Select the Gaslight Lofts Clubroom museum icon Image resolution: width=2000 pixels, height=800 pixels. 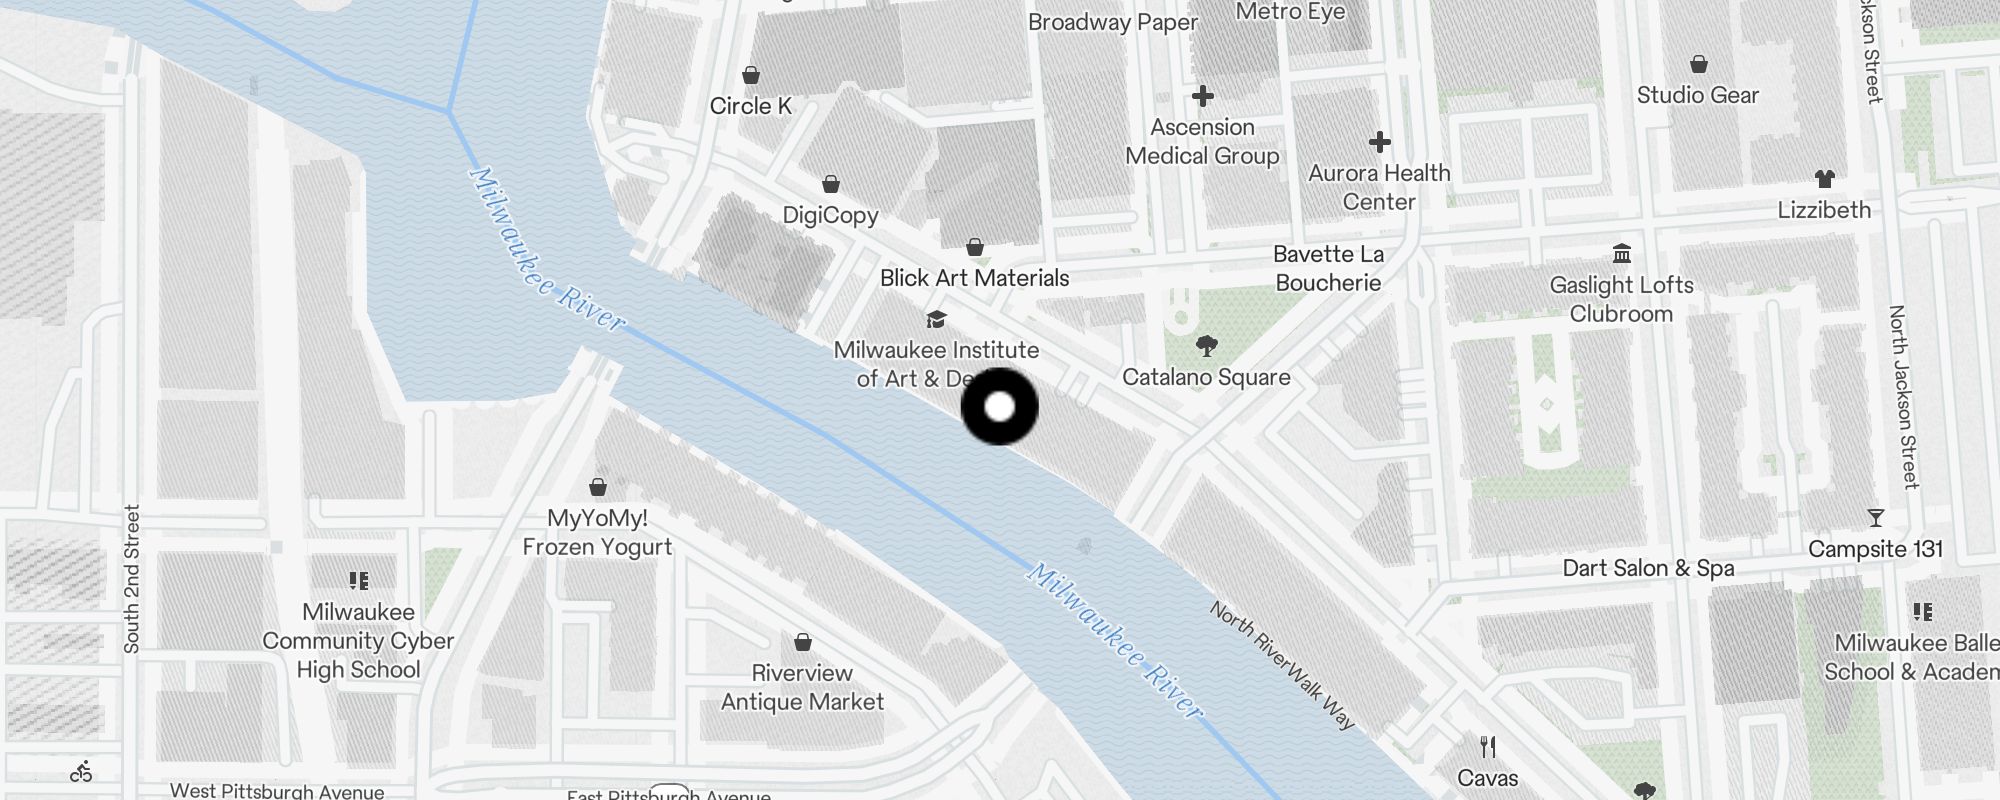tap(1622, 253)
